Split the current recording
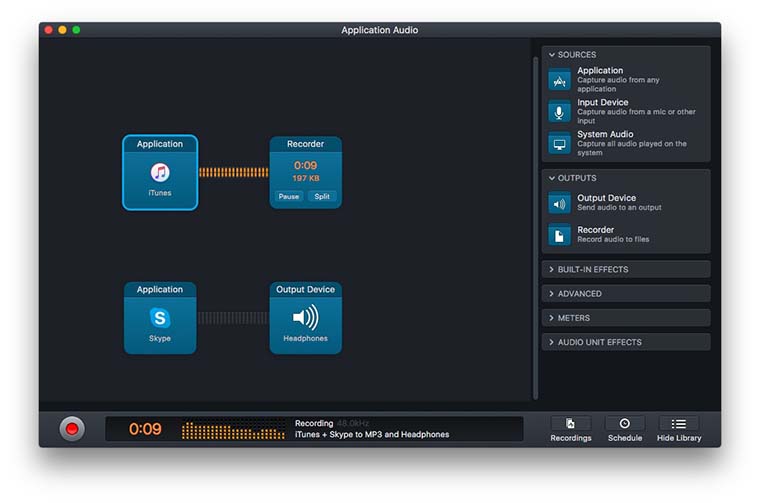The height and width of the screenshot is (503, 760). click(322, 197)
